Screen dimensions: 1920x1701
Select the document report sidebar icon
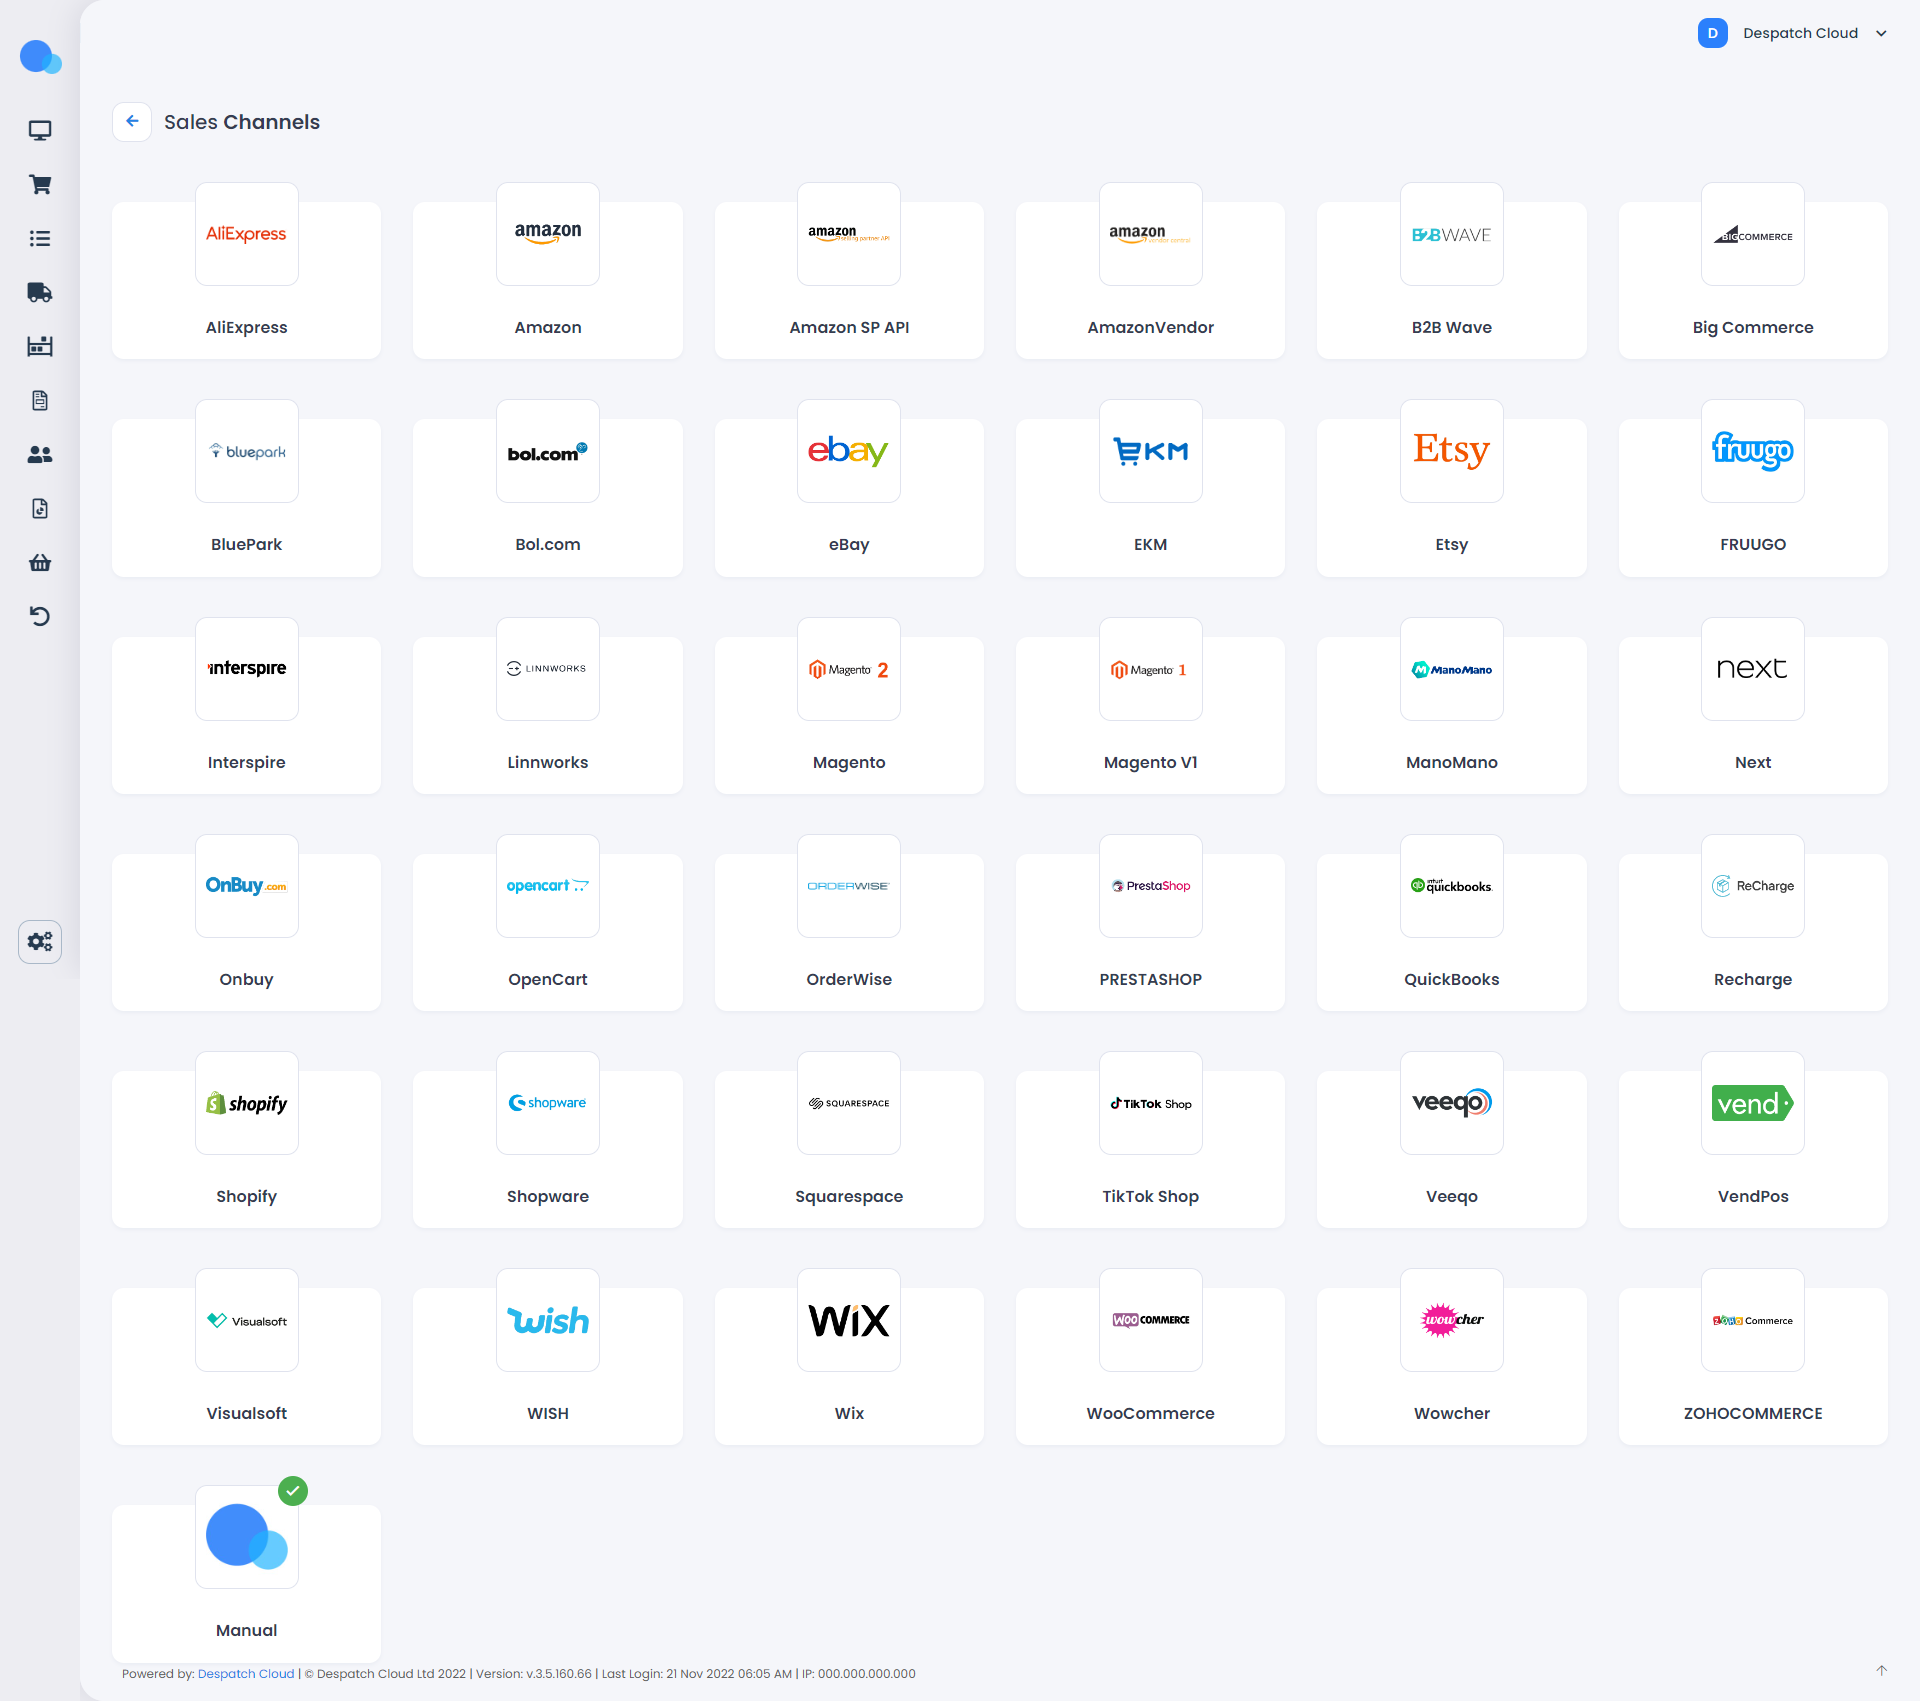pyautogui.click(x=40, y=400)
